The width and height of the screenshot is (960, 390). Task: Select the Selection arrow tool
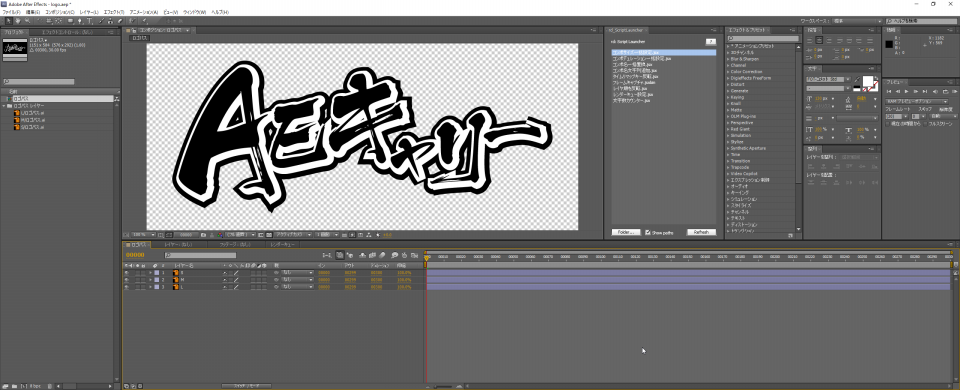point(8,20)
